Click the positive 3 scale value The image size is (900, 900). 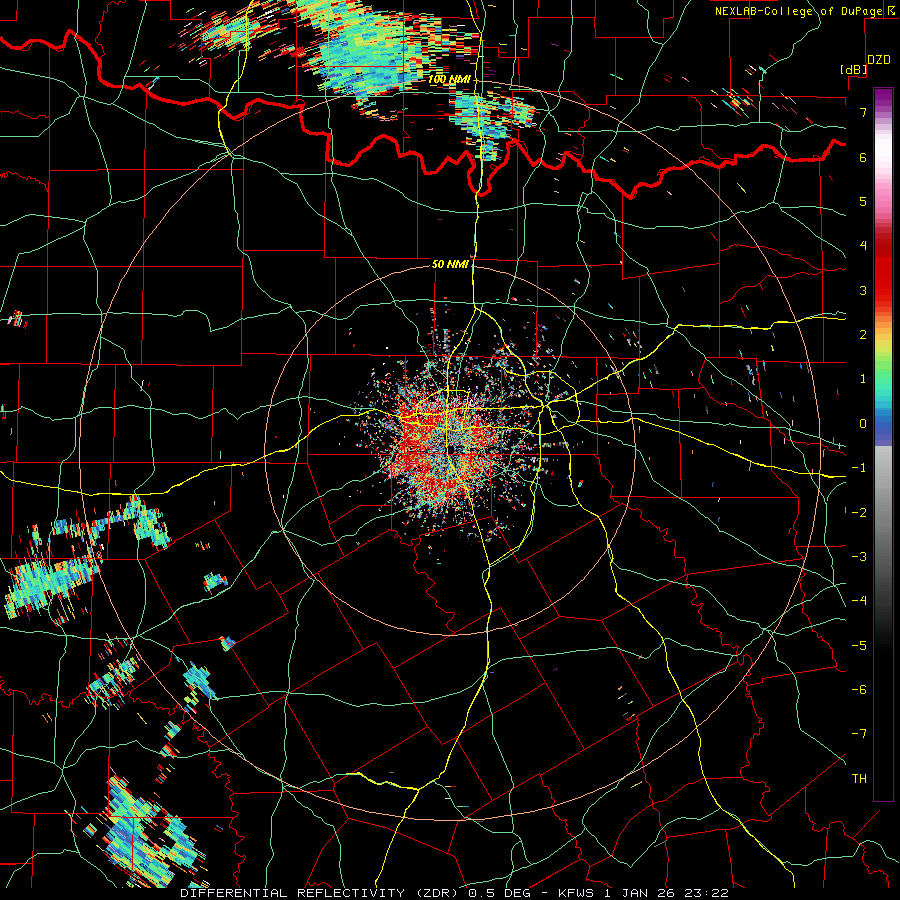[863, 290]
